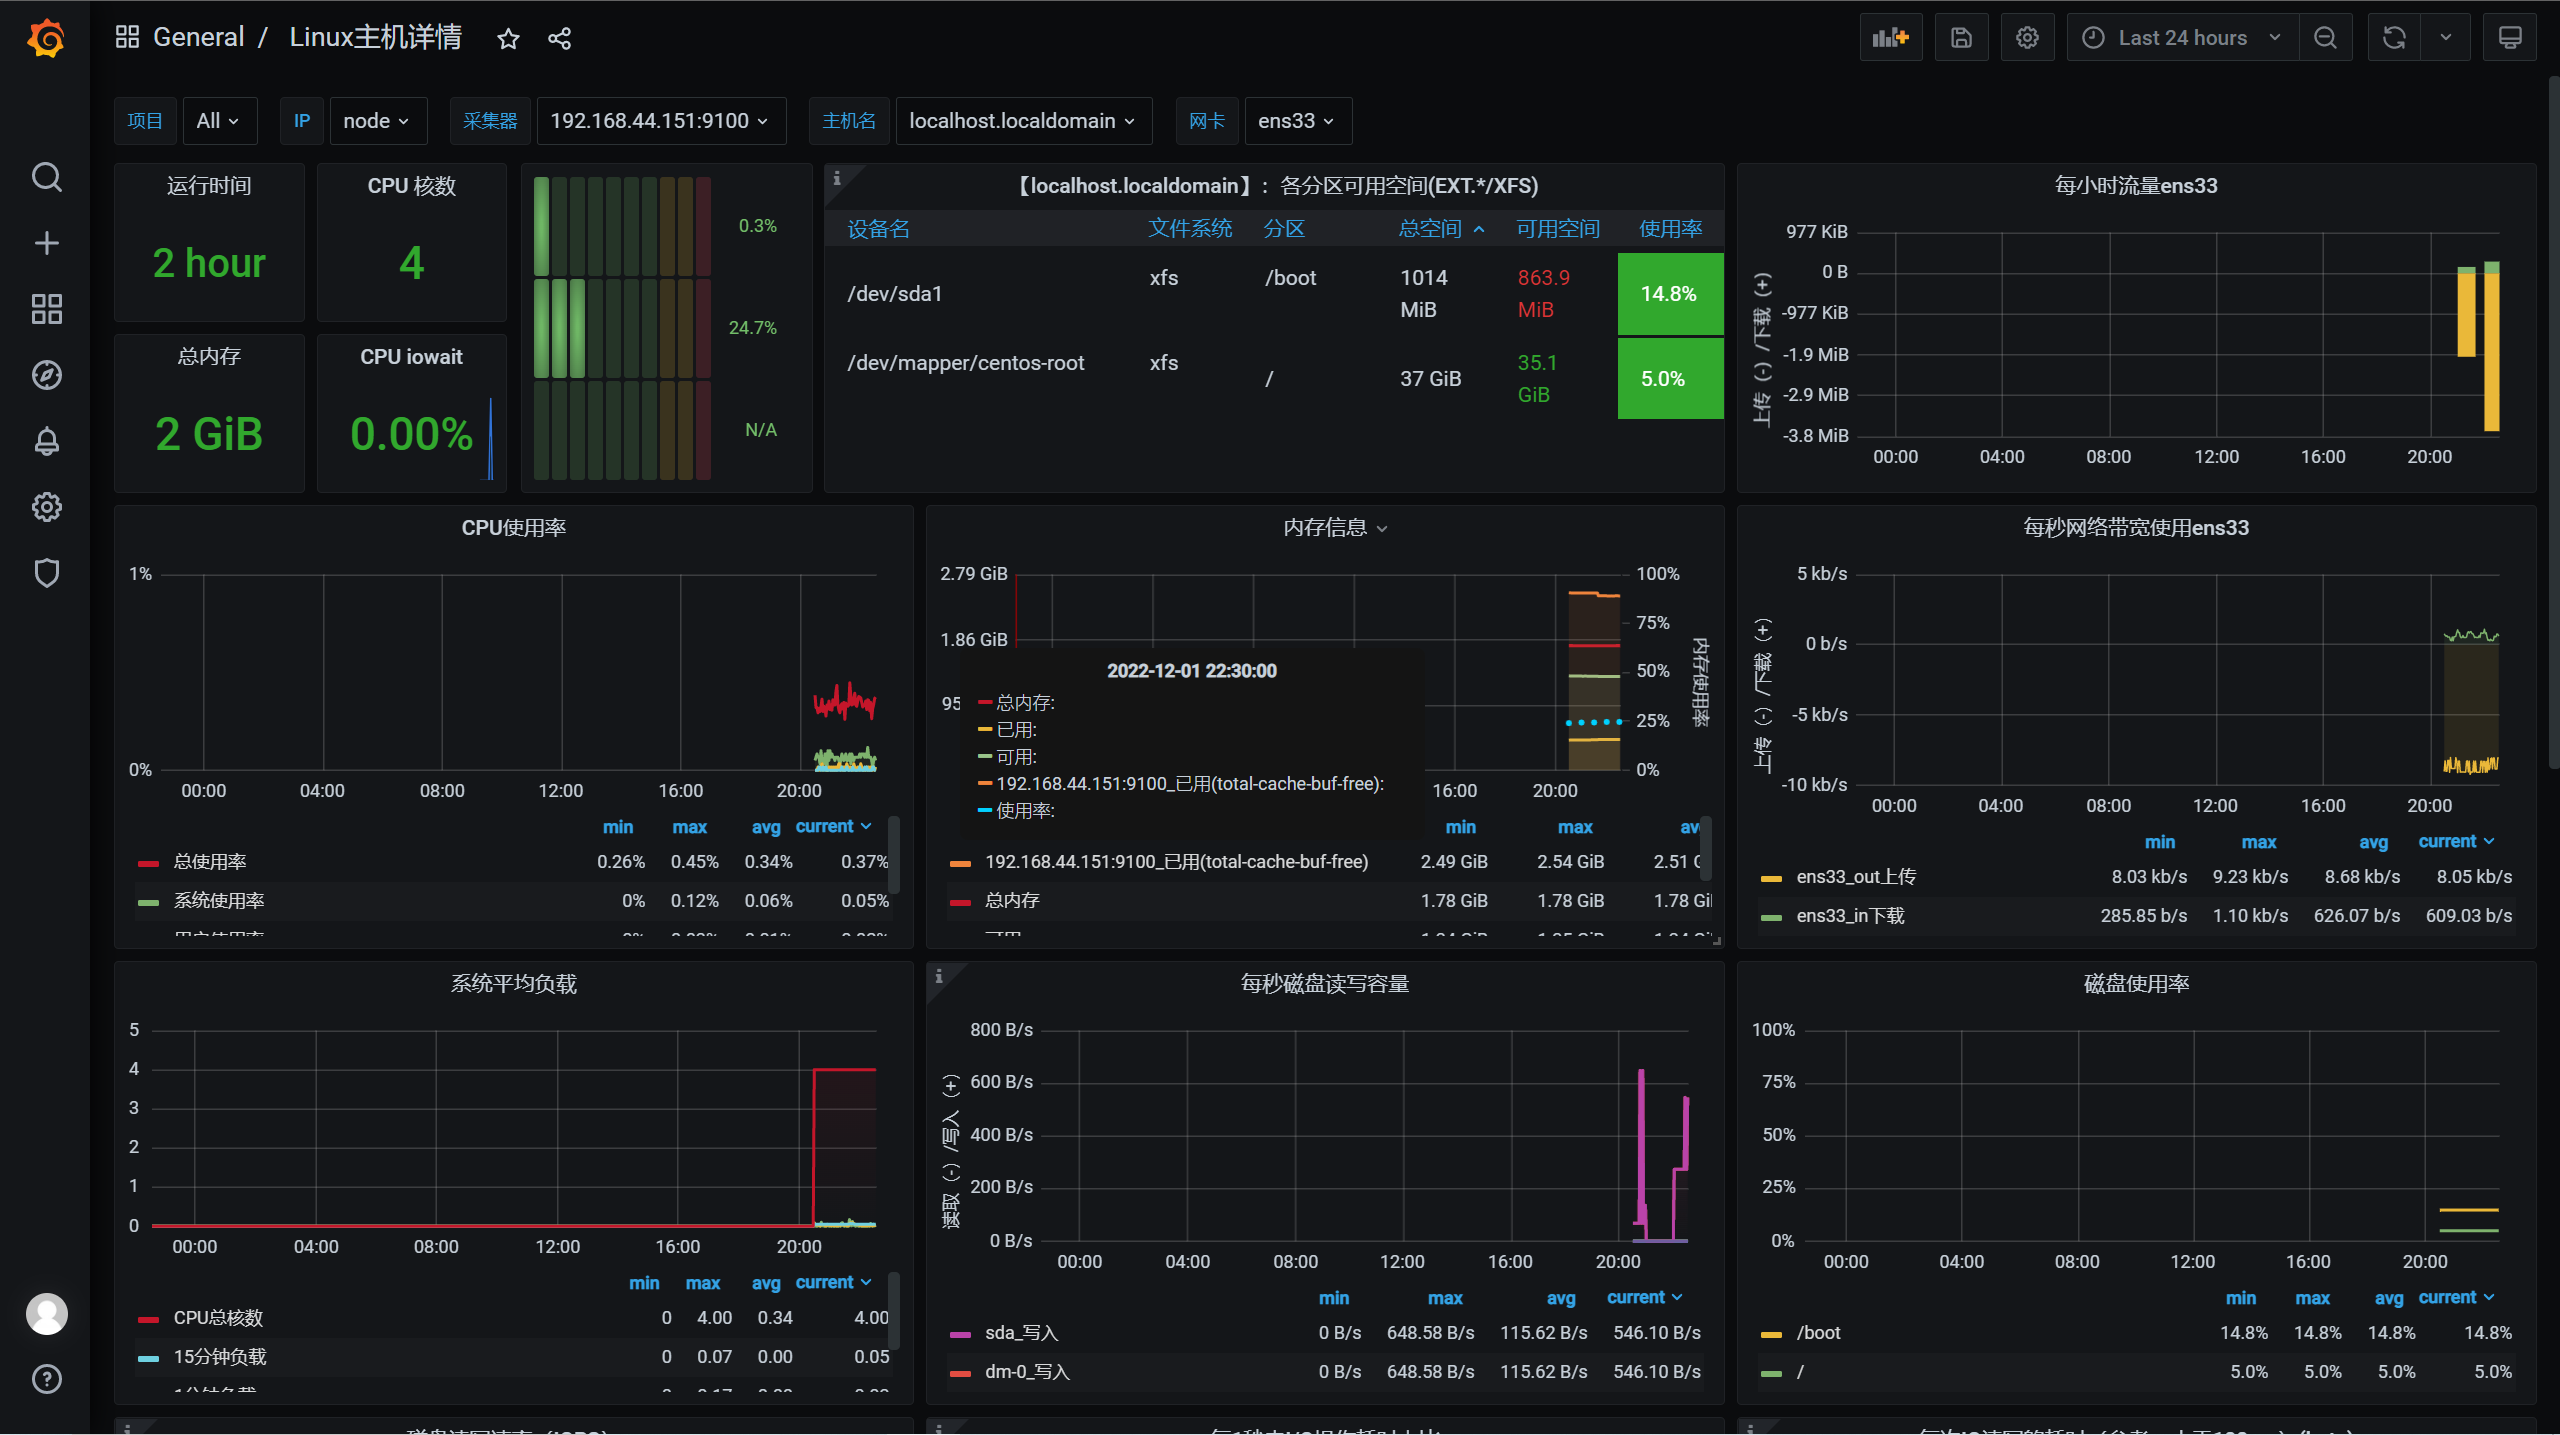Toggle sda_写入 series in disk legend
The height and width of the screenshot is (1435, 2560).
click(1021, 1333)
